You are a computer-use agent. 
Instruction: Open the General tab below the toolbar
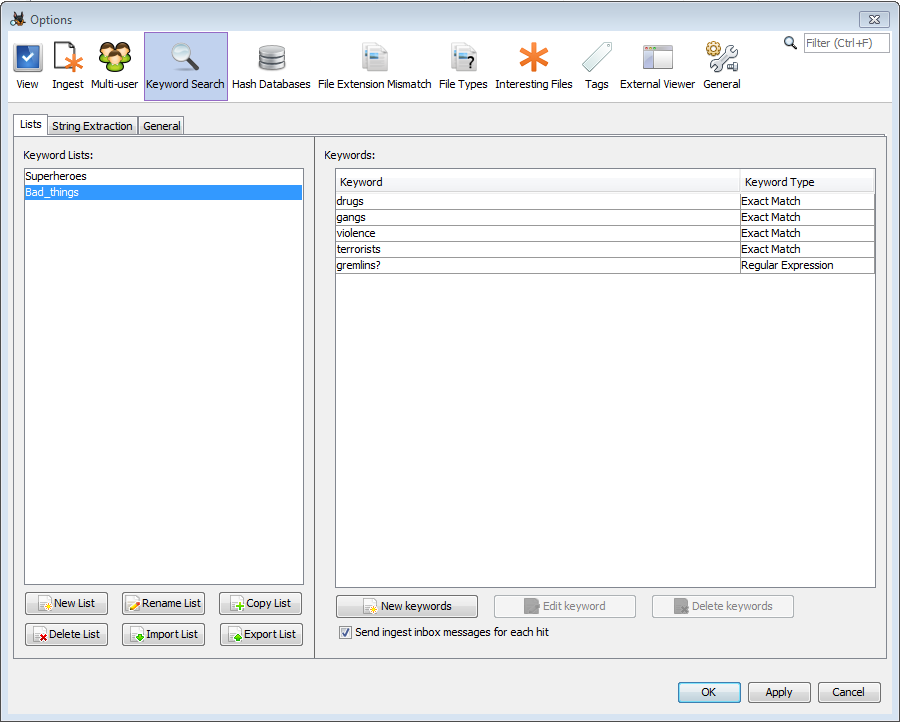click(x=161, y=126)
